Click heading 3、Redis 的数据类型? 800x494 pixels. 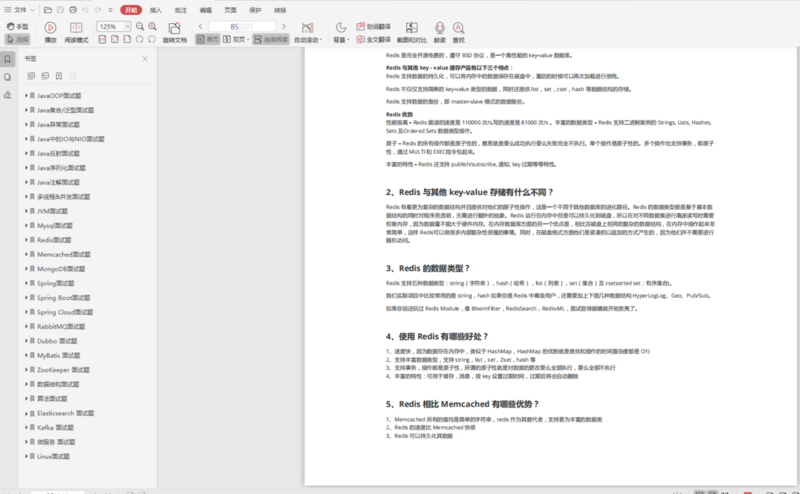click(x=428, y=268)
